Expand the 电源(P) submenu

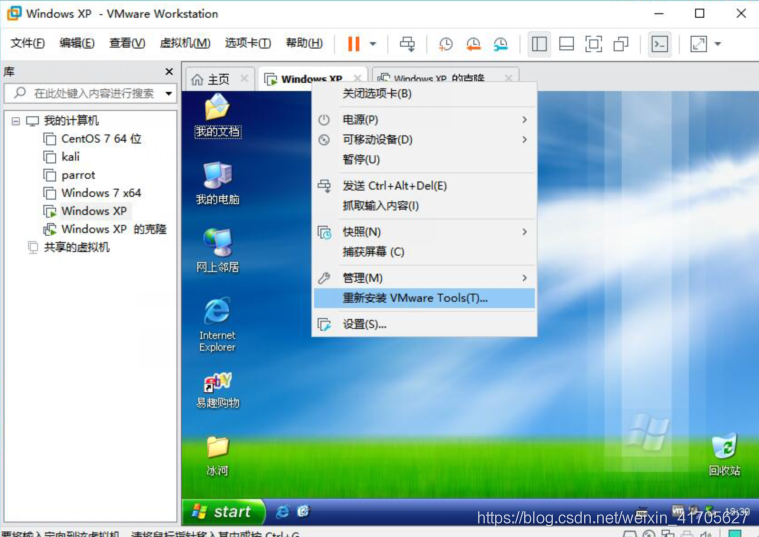[x=424, y=120]
